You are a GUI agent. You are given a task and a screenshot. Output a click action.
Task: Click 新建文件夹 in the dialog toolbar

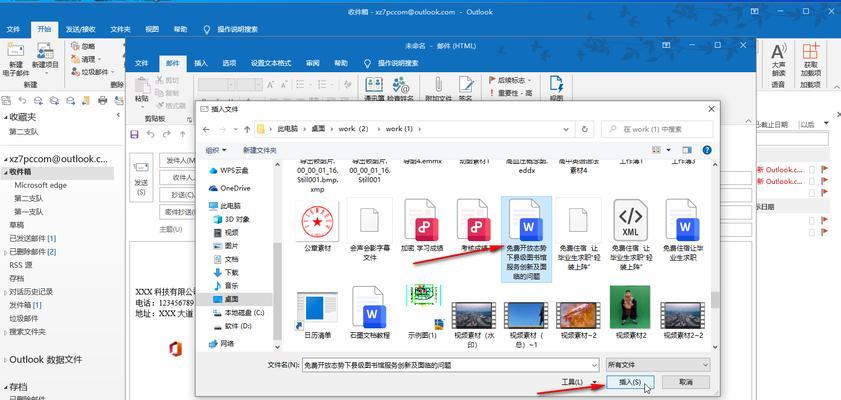point(260,150)
